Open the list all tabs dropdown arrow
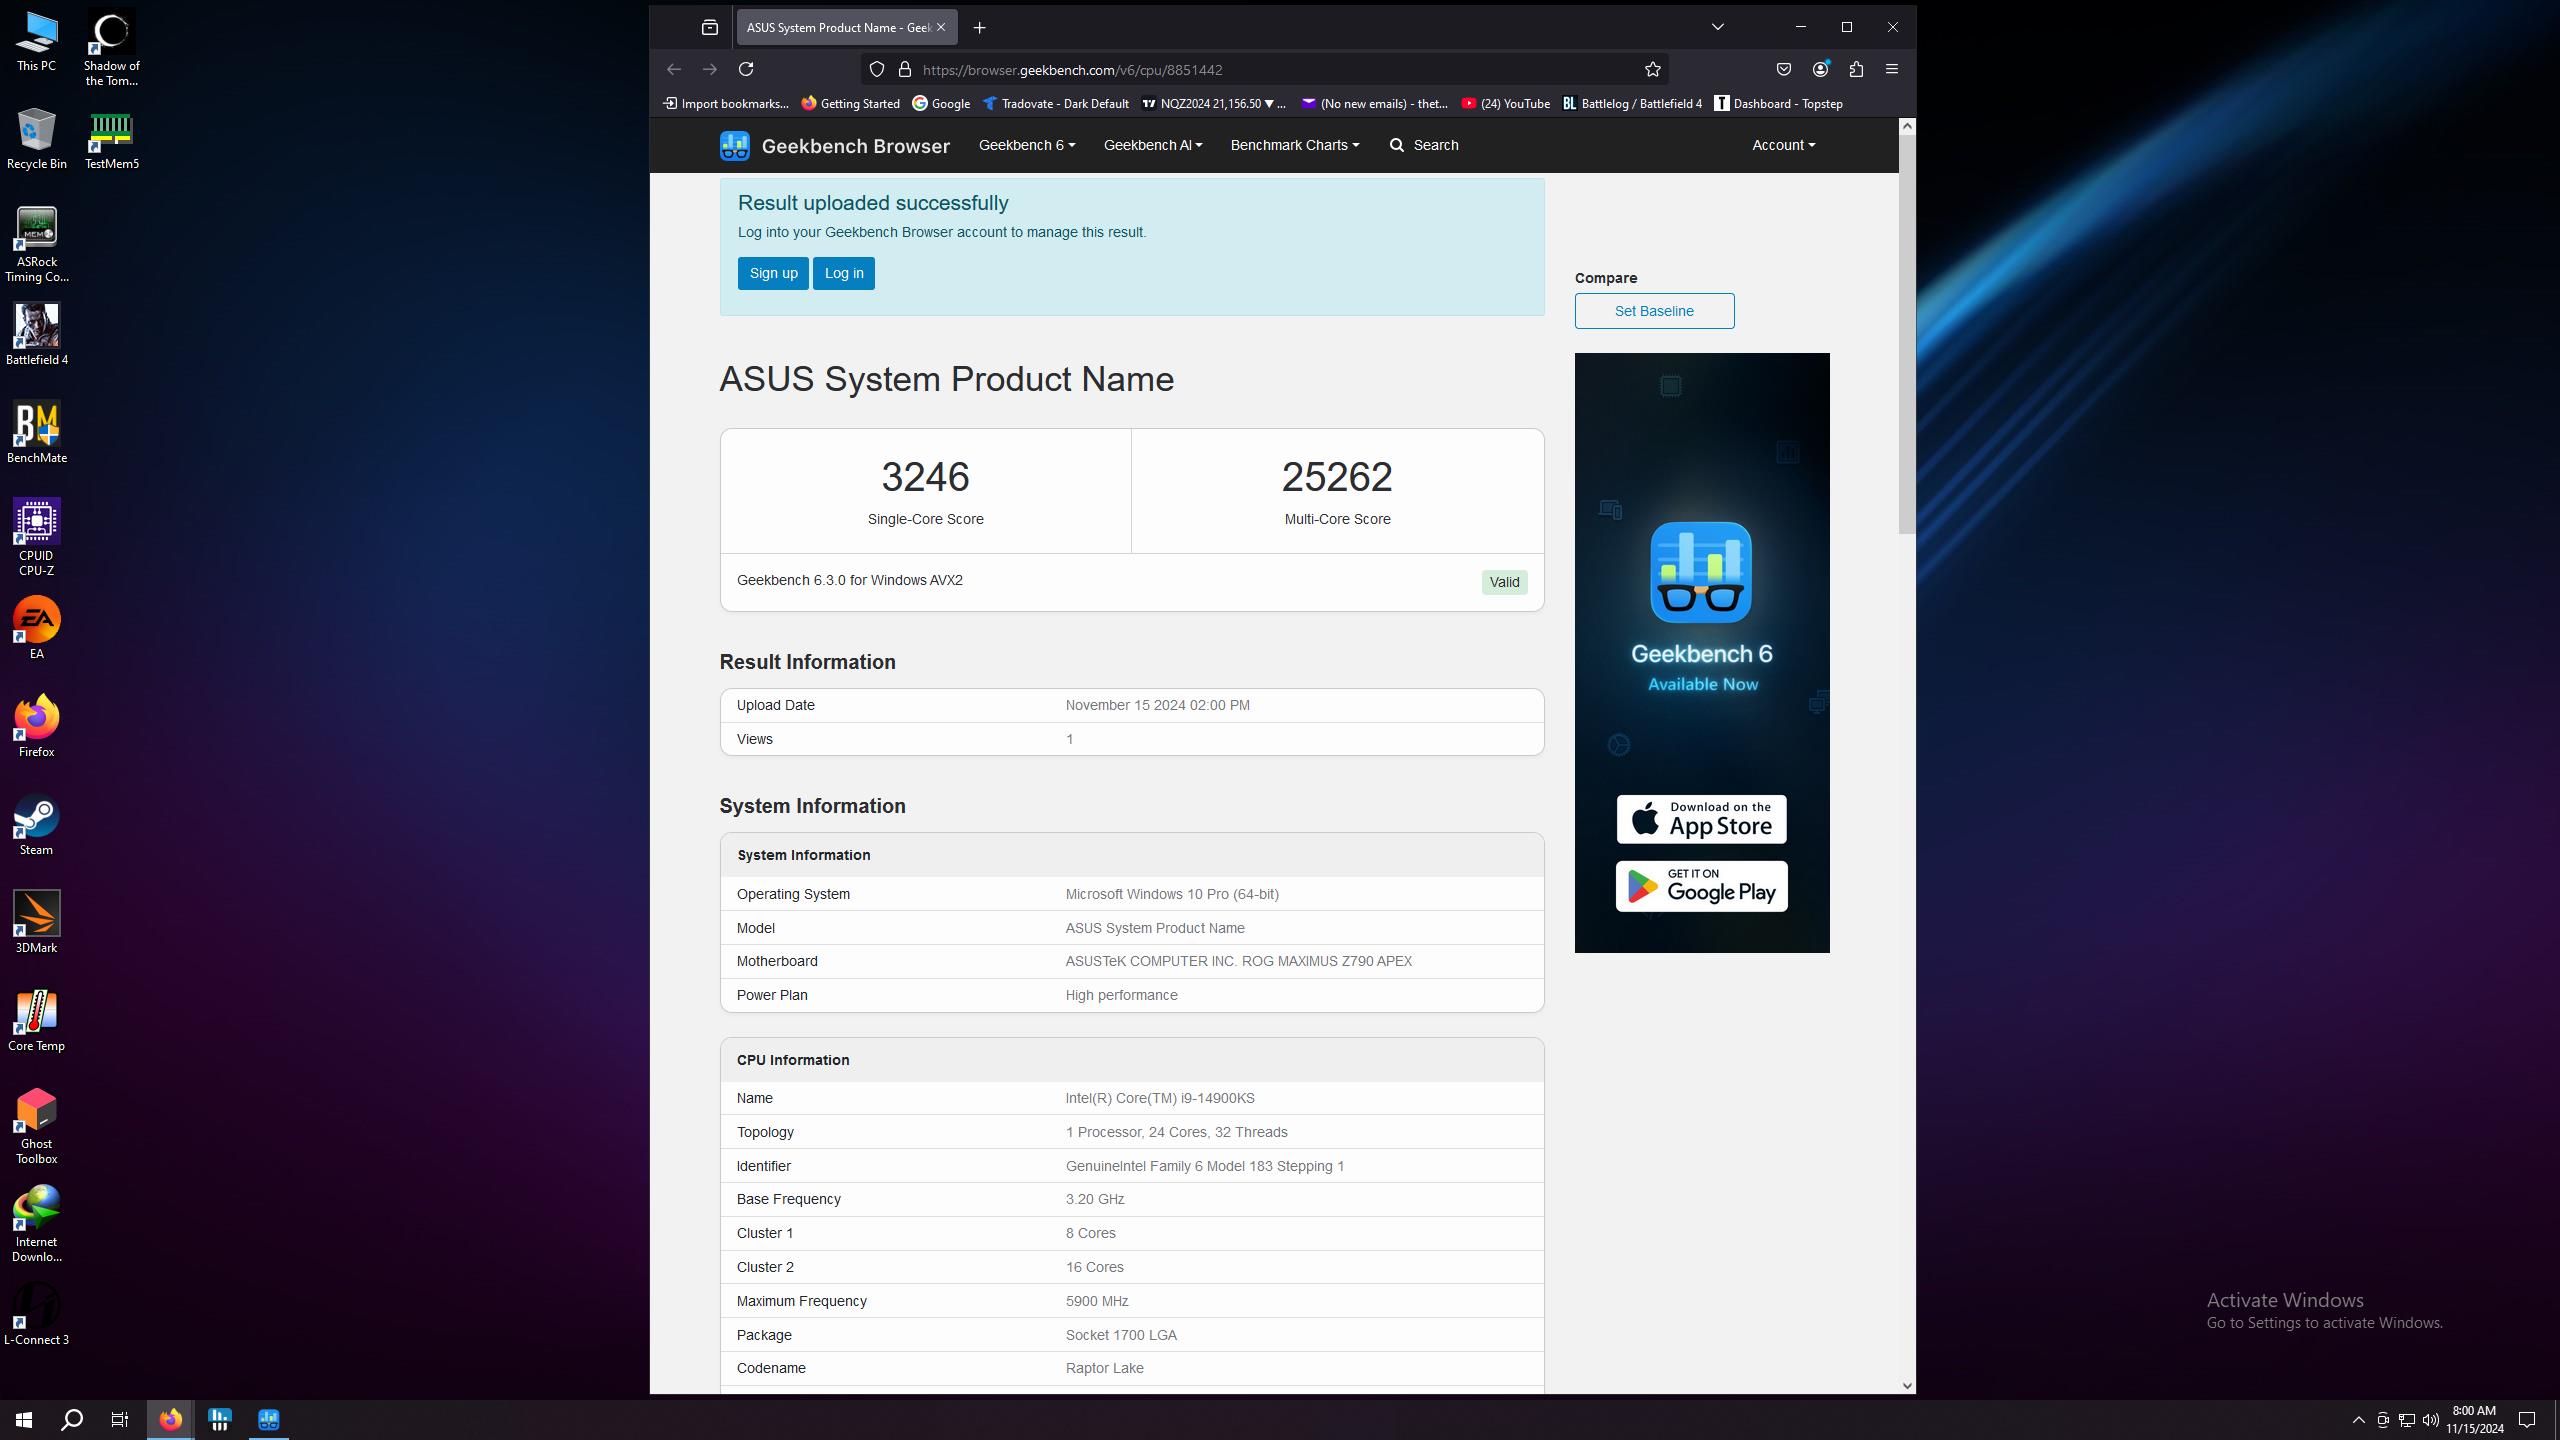This screenshot has width=2560, height=1440. click(1718, 27)
